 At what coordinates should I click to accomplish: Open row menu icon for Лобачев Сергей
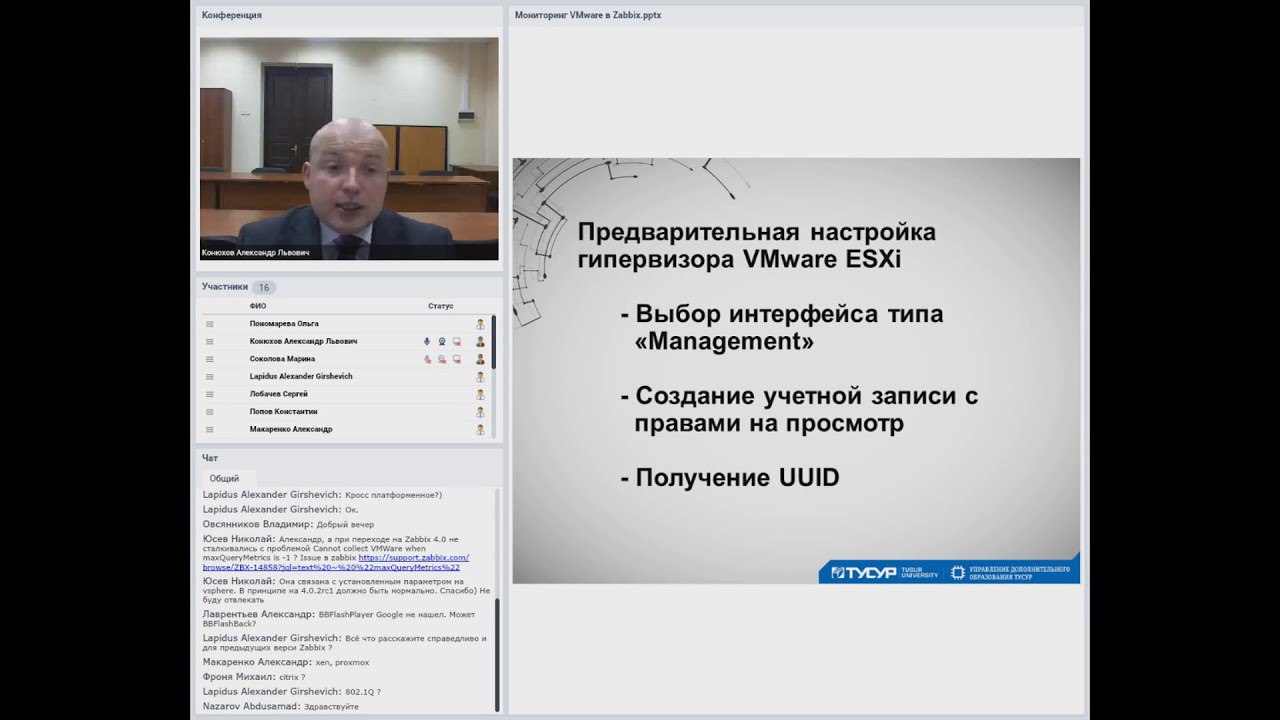click(210, 394)
